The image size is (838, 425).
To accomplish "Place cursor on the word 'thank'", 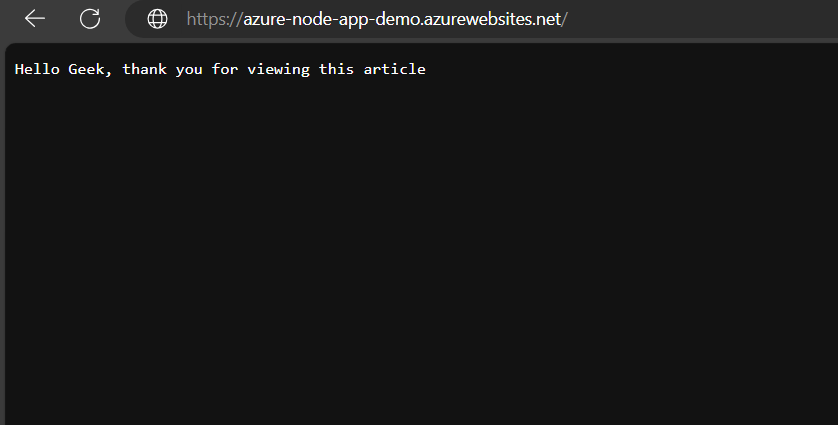I will (144, 69).
